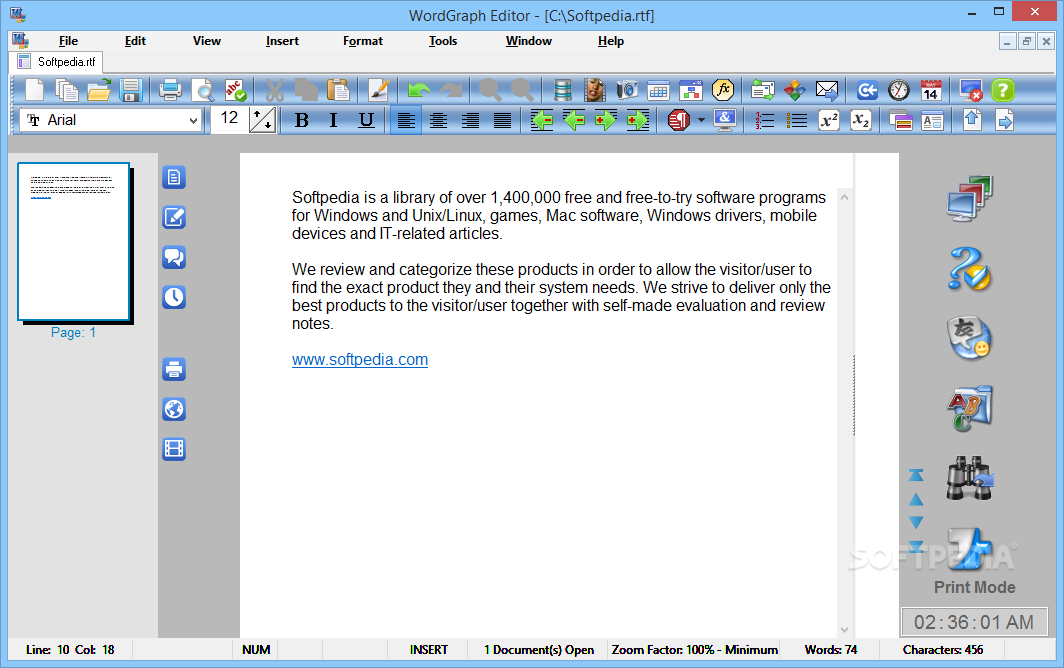Select the Softpedia.rtf document tab

58,62
